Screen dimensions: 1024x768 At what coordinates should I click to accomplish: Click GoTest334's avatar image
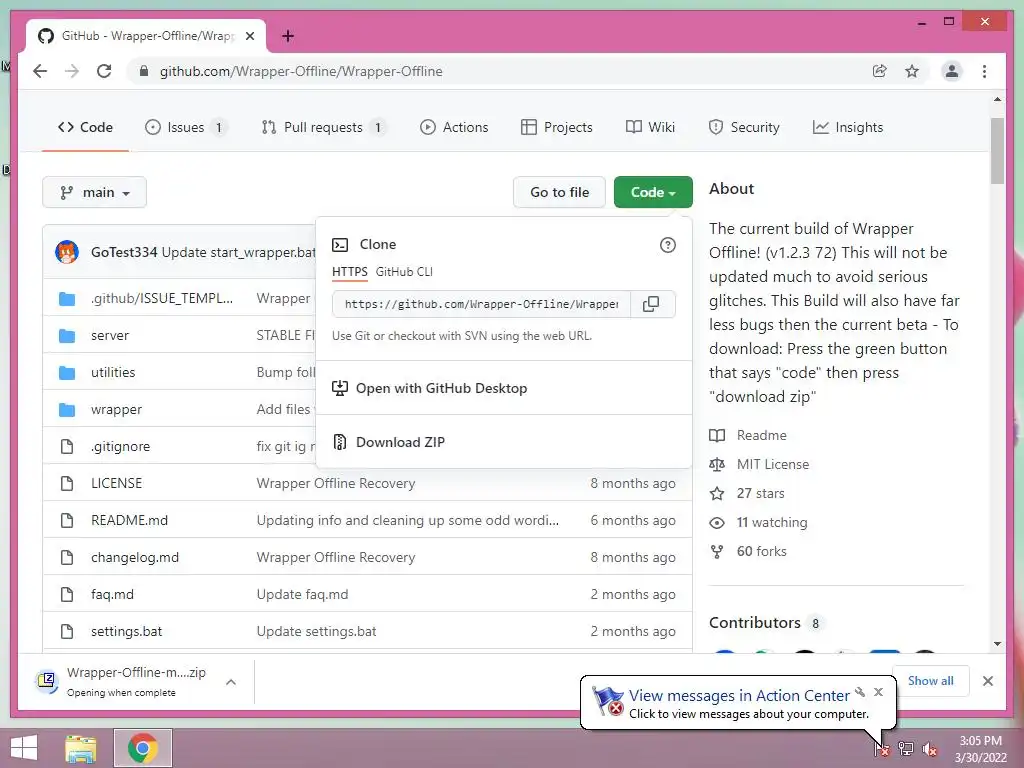67,252
